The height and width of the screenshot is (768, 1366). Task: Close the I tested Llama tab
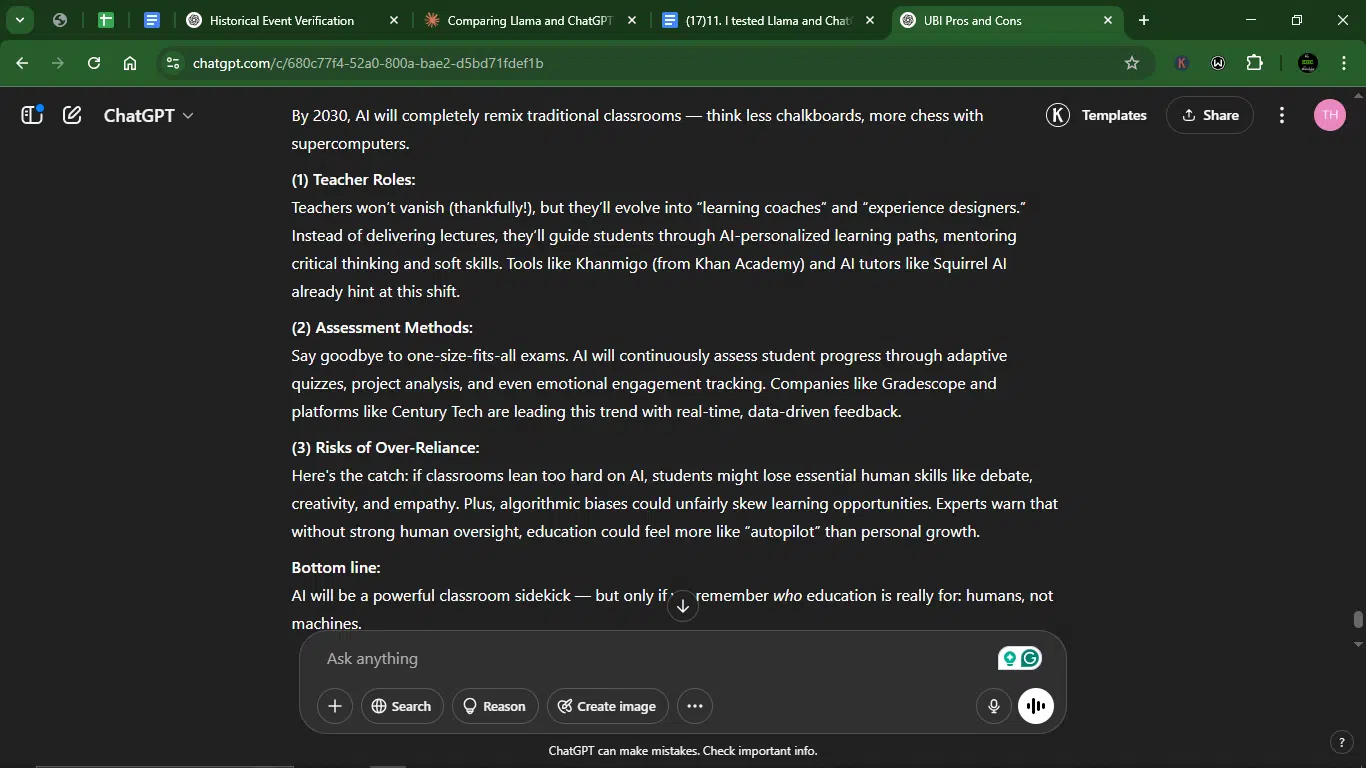[870, 20]
